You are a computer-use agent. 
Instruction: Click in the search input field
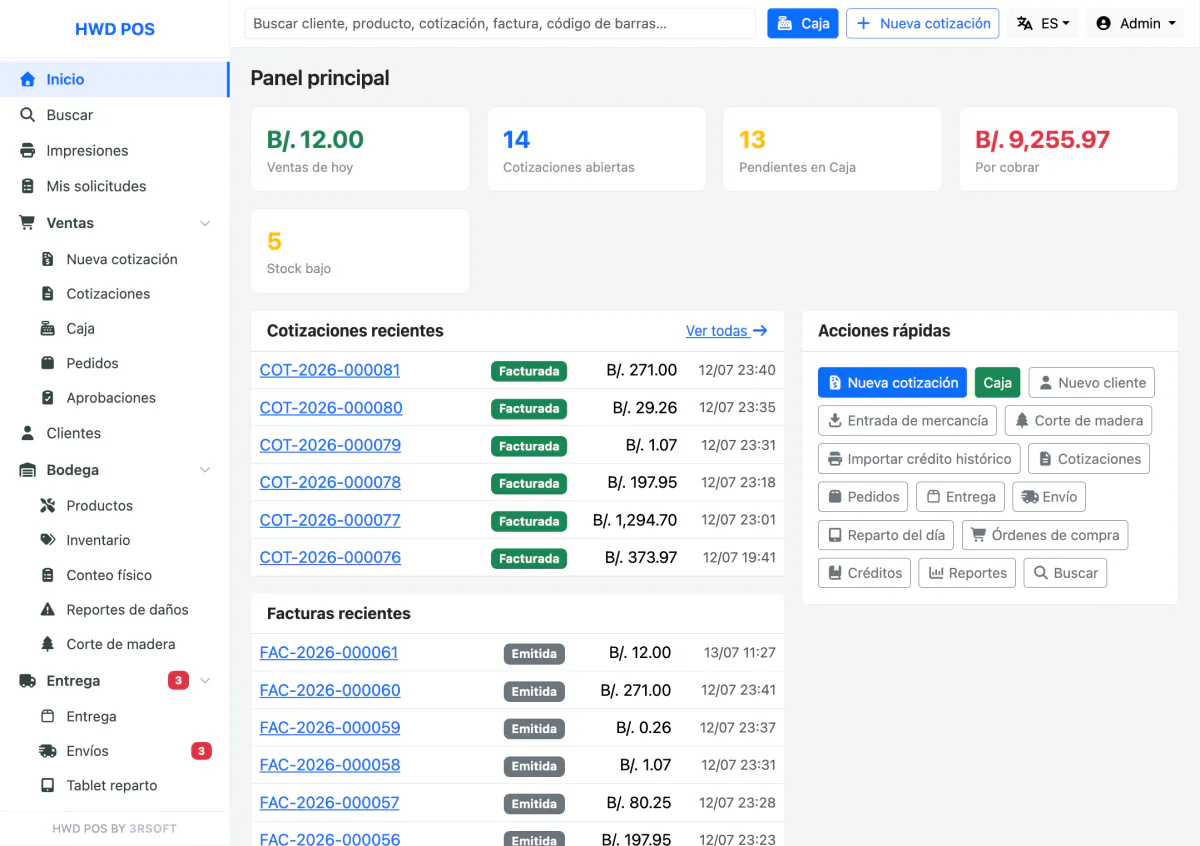click(x=500, y=23)
